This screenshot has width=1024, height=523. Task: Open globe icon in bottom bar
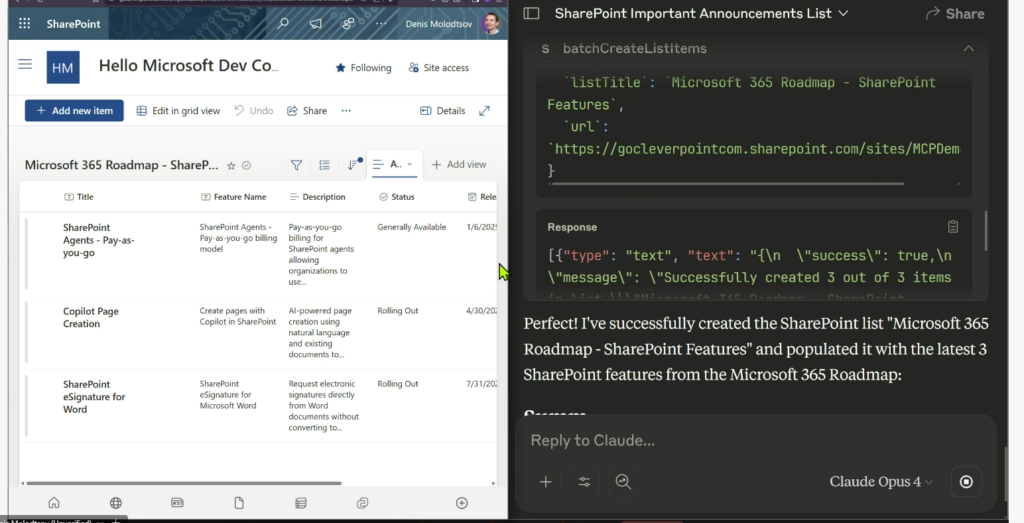point(116,502)
